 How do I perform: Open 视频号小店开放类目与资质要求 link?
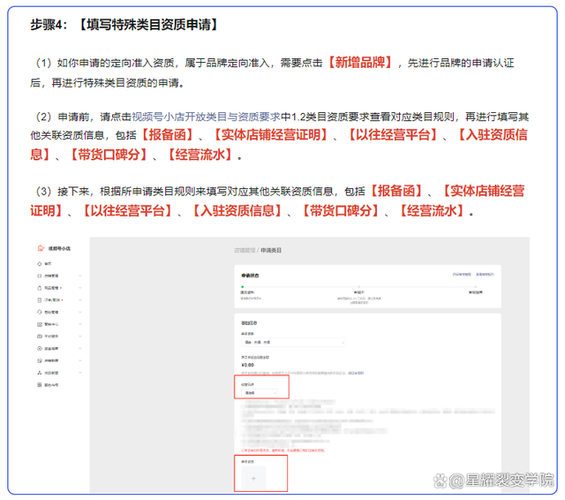coord(206,117)
